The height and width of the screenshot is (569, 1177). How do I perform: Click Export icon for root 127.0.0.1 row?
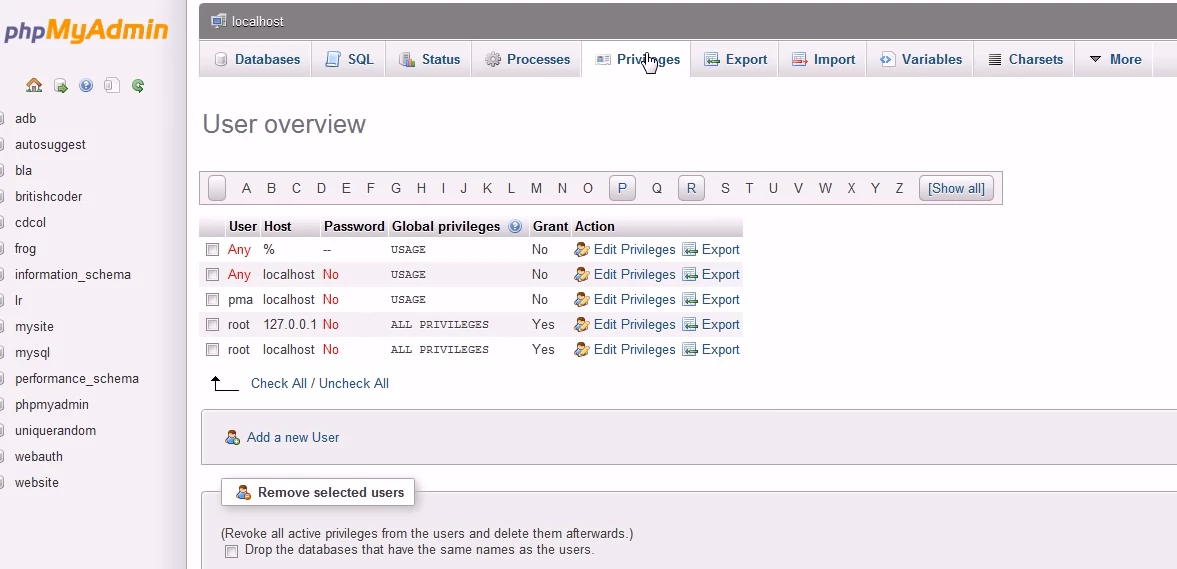pyautogui.click(x=690, y=324)
